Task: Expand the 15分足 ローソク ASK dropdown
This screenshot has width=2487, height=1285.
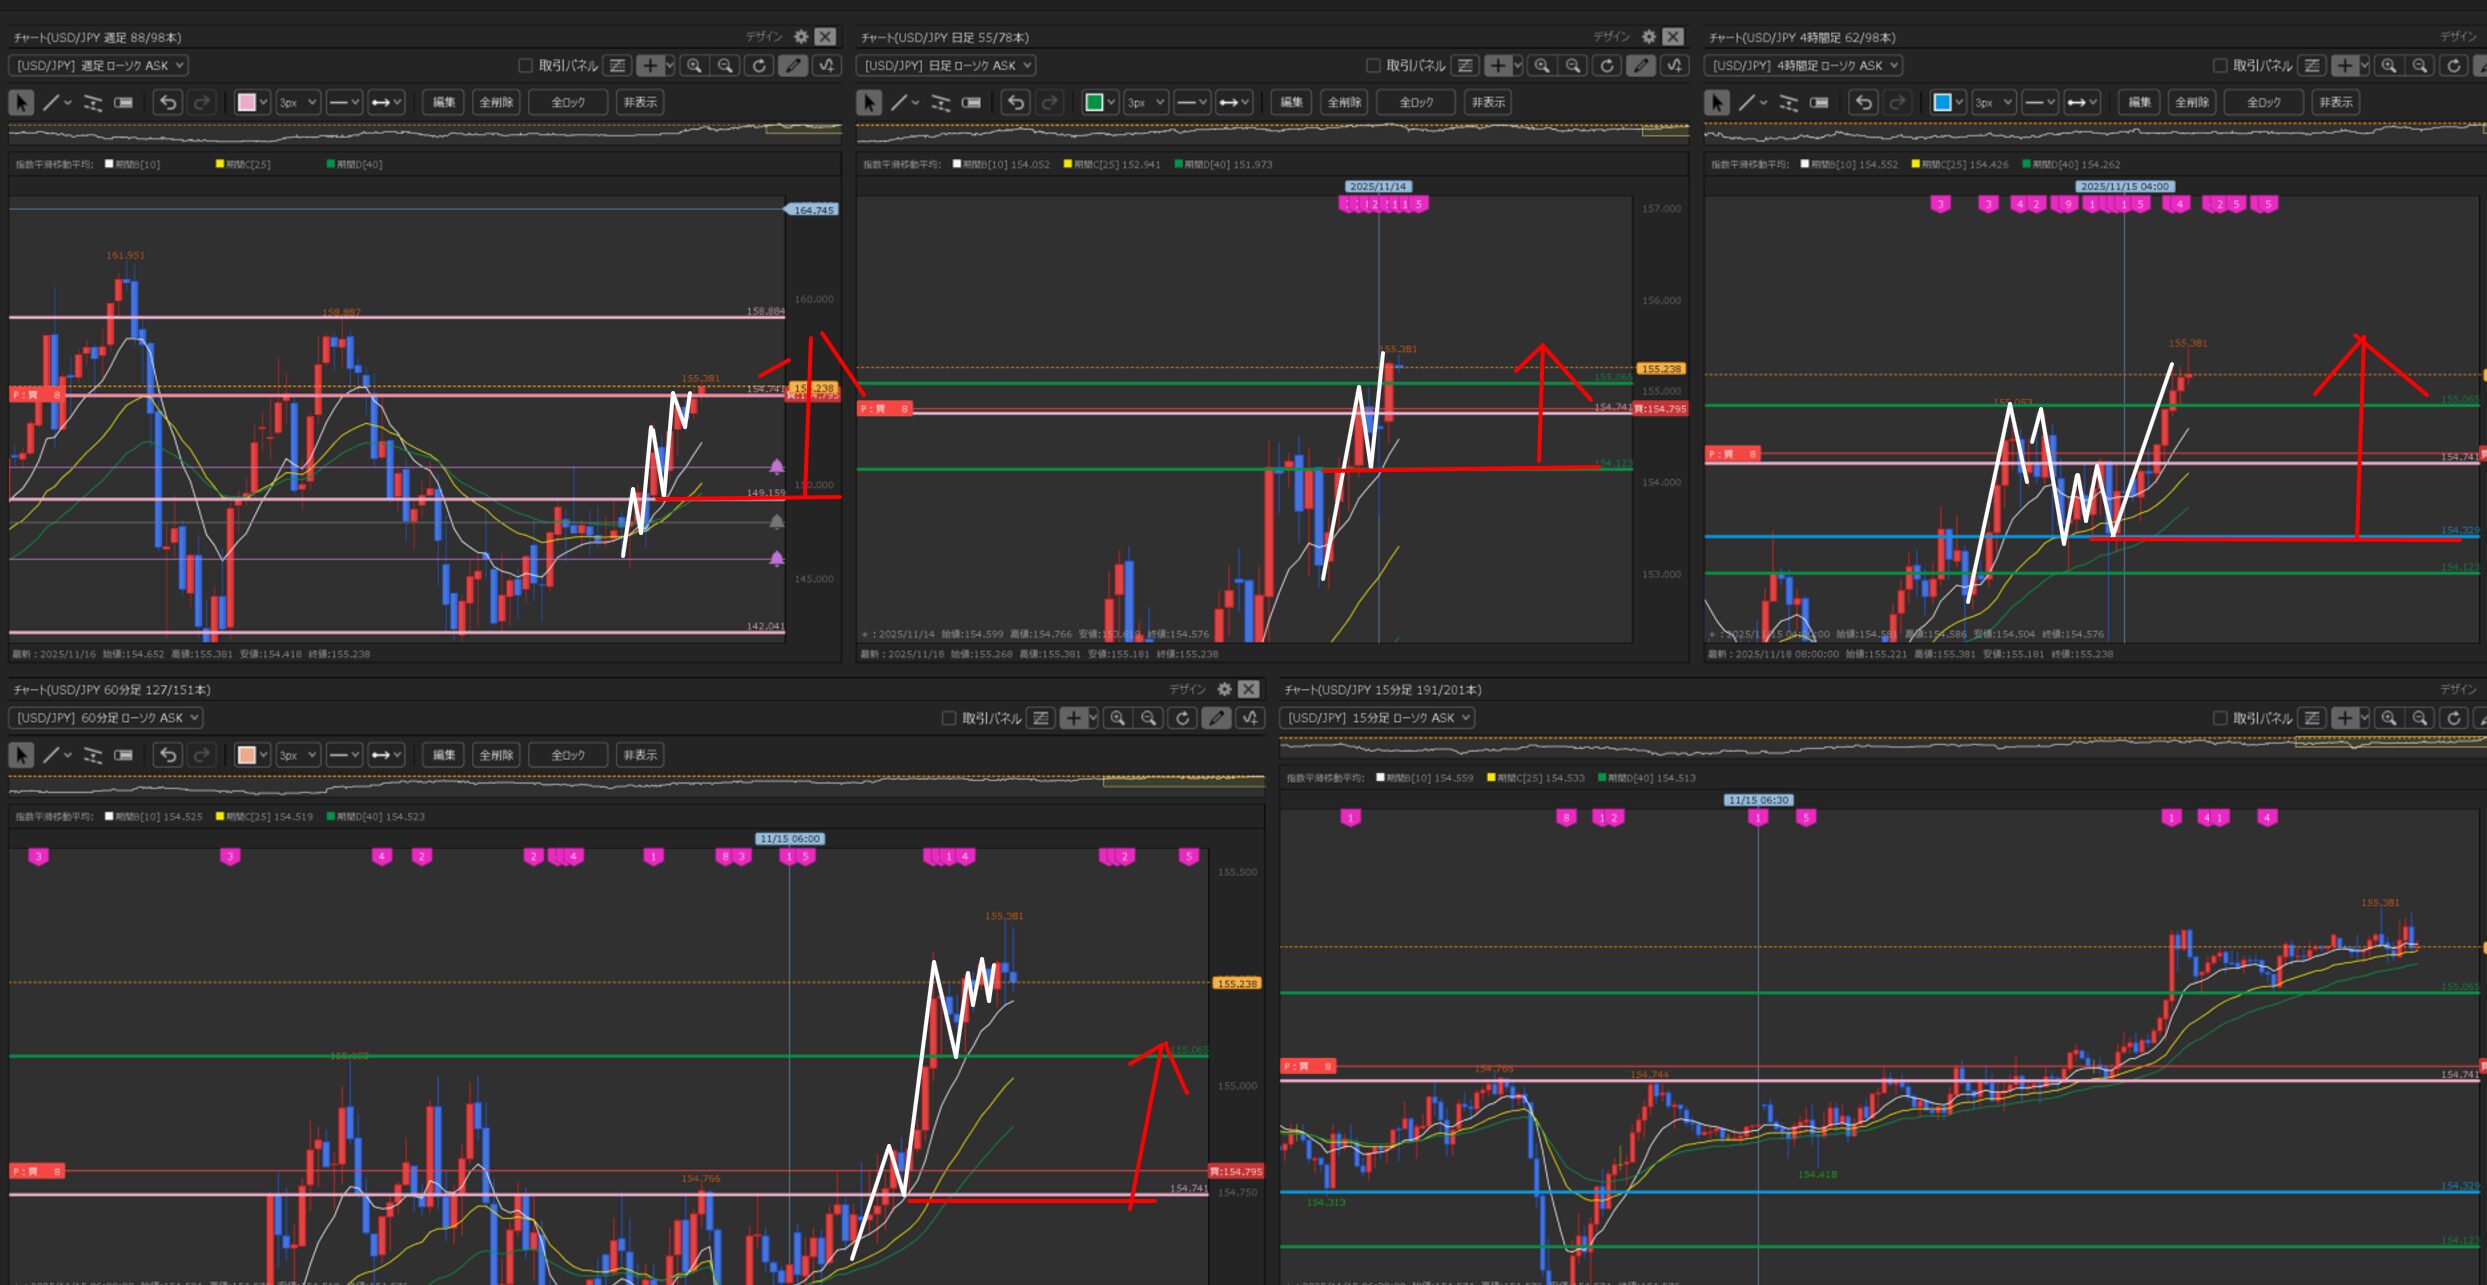Action: coord(1377,718)
